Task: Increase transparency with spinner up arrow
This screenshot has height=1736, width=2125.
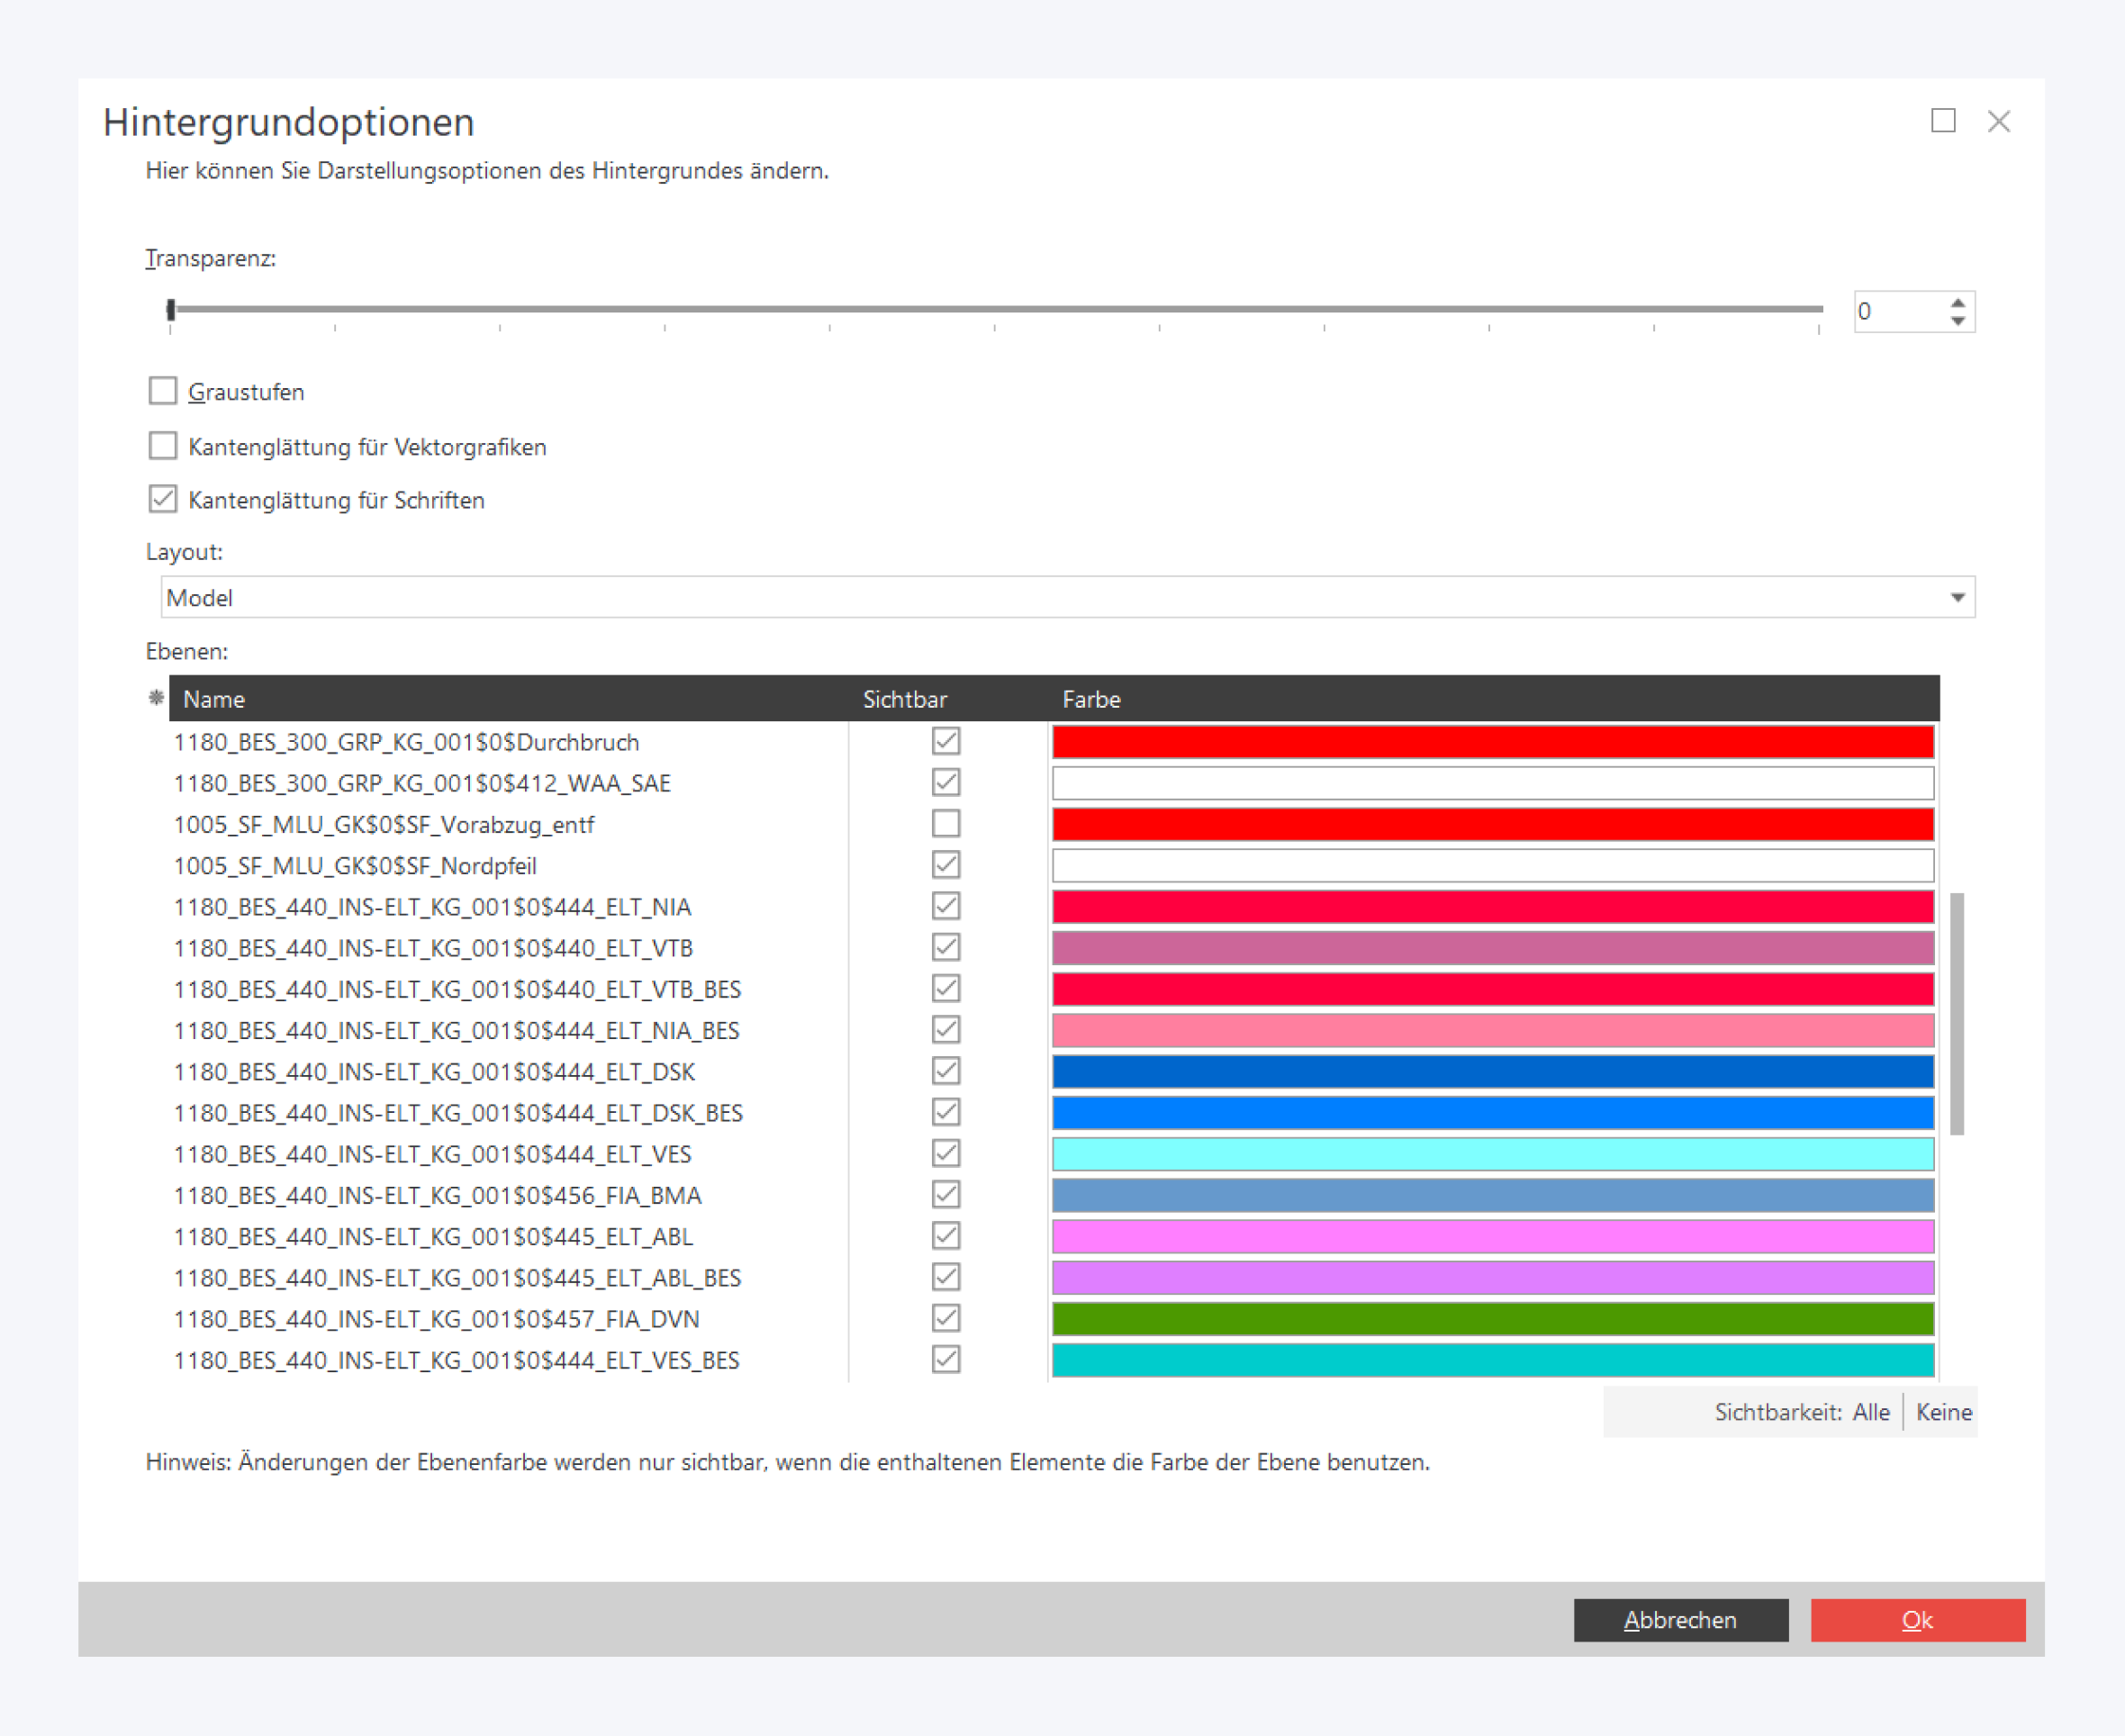Action: click(1958, 302)
